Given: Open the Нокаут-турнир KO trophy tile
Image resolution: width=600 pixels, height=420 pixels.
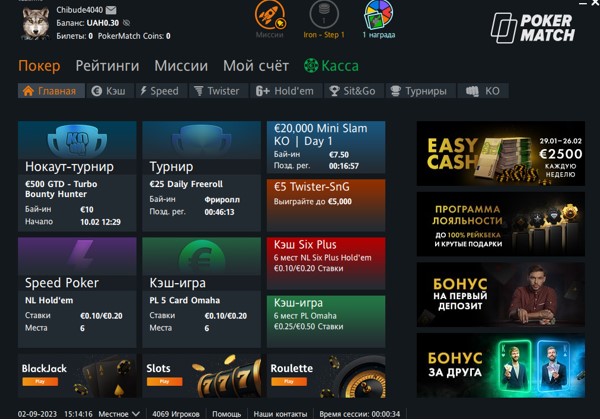Looking at the screenshot, I should point(77,140).
